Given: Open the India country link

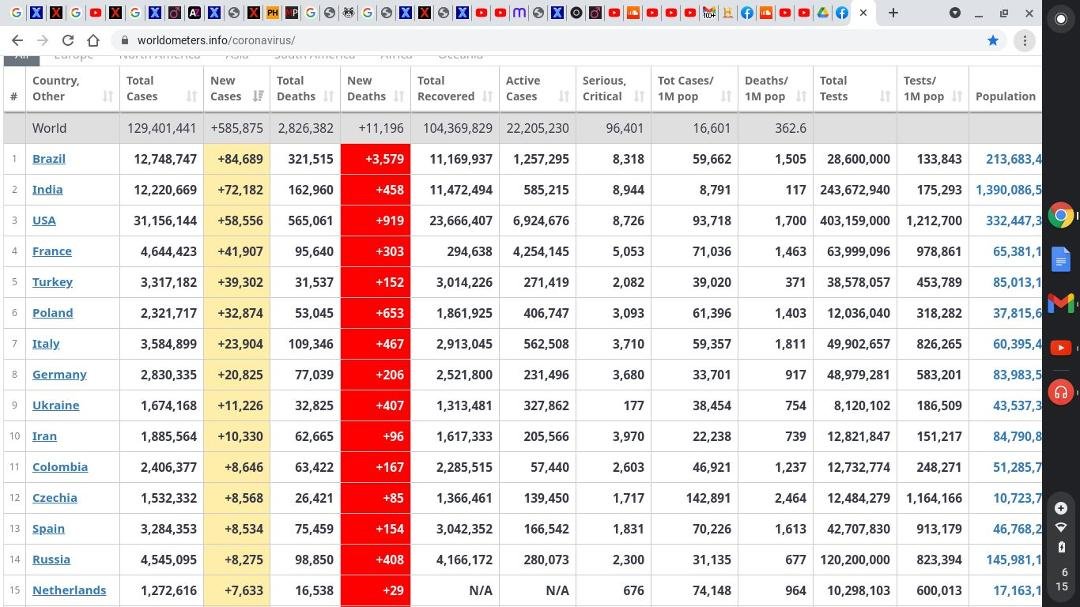Looking at the screenshot, I should (x=48, y=189).
